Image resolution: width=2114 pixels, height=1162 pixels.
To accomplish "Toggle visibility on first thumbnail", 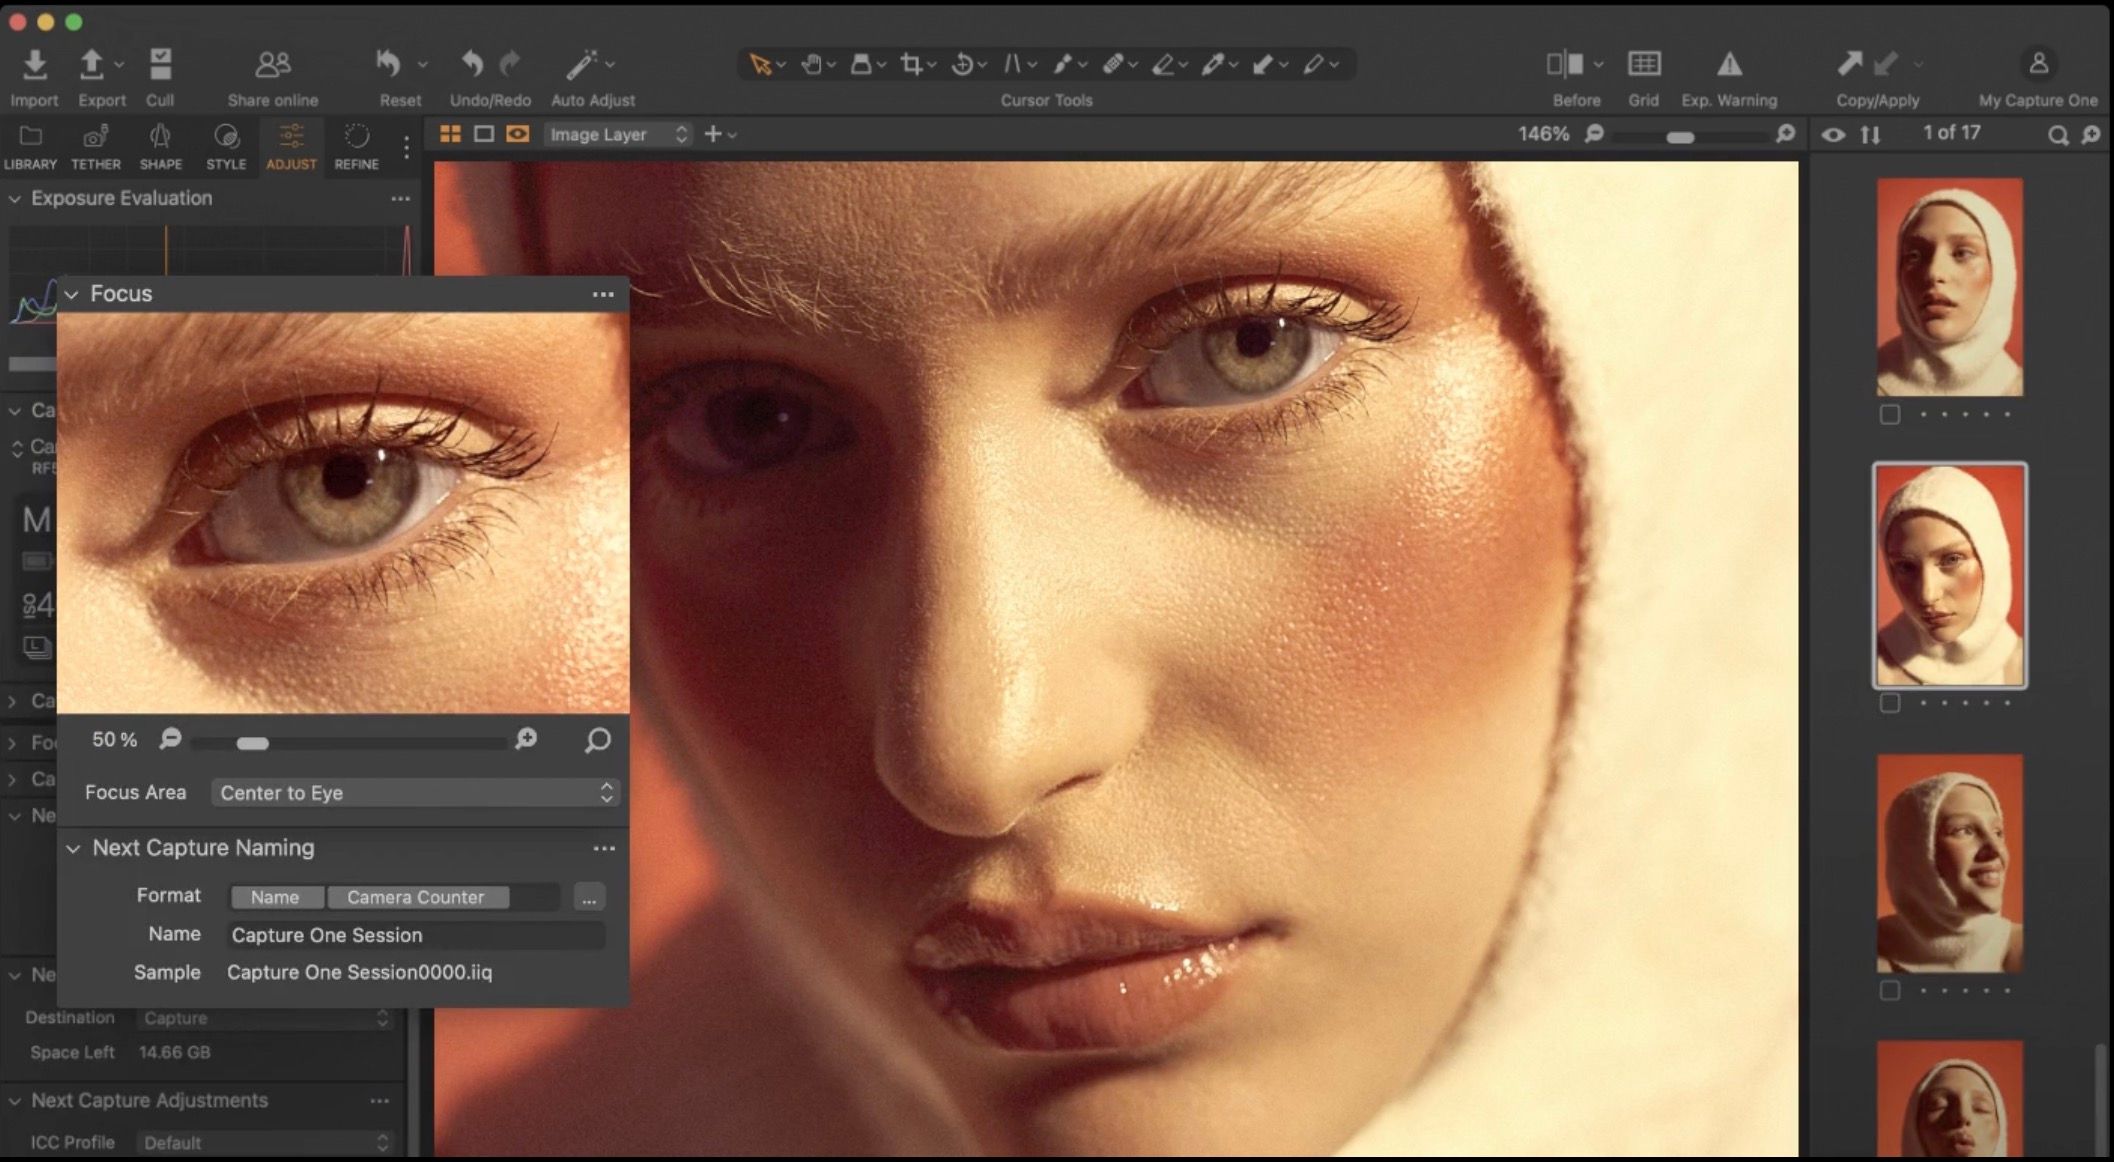I will (1891, 414).
